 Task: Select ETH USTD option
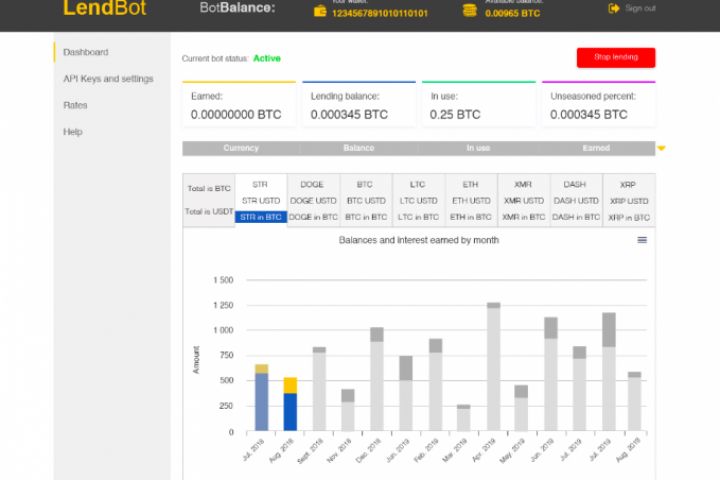click(x=471, y=201)
